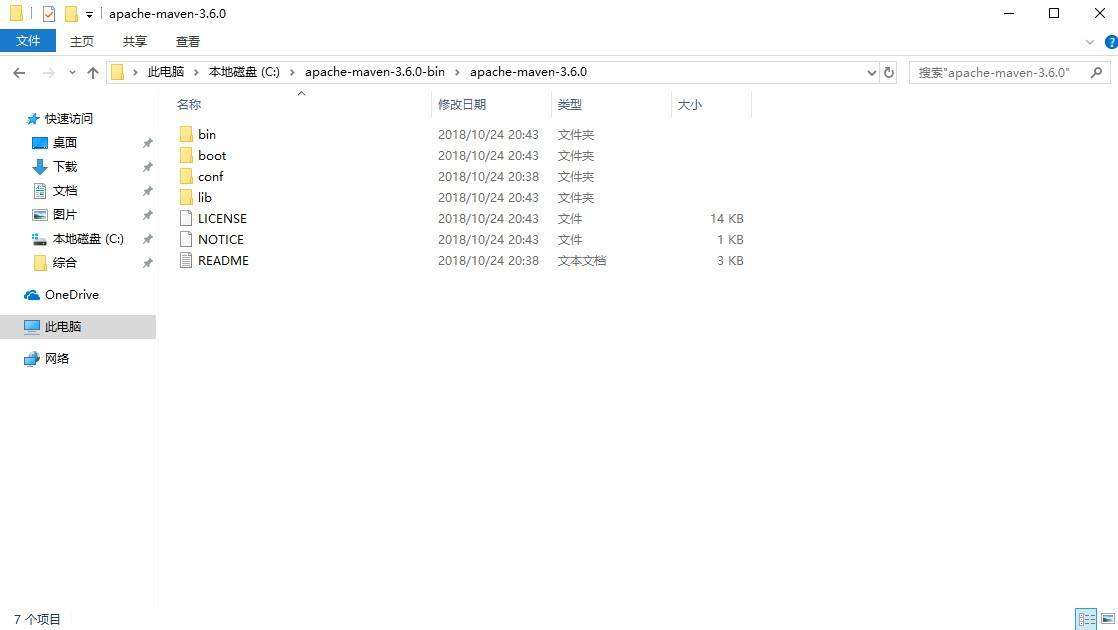Expand the chevron after 本地磁盘 (C:) breadcrumb
The image size is (1118, 630).
(x=292, y=72)
